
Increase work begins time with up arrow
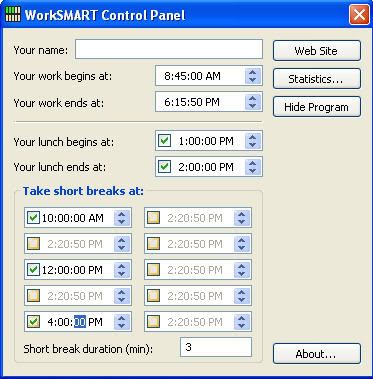point(253,72)
